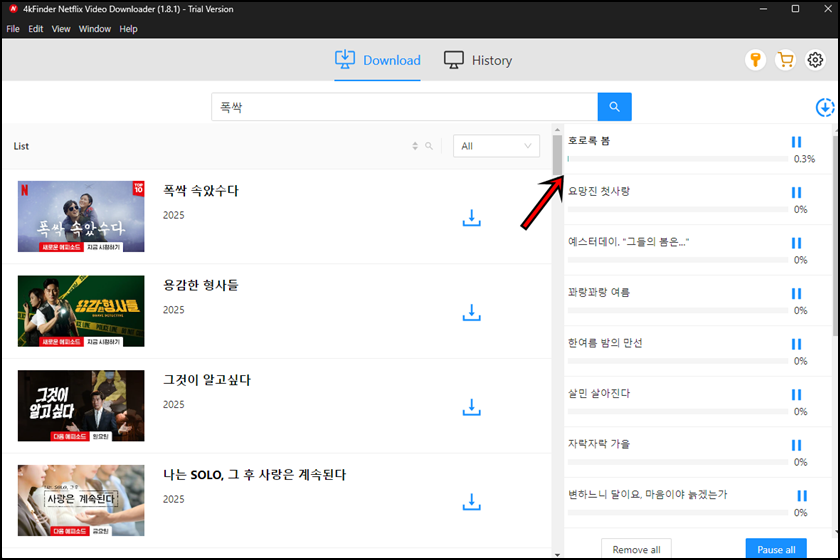The width and height of the screenshot is (840, 560).
Task: Download 그것이 알고싶다
Action: coord(471,407)
